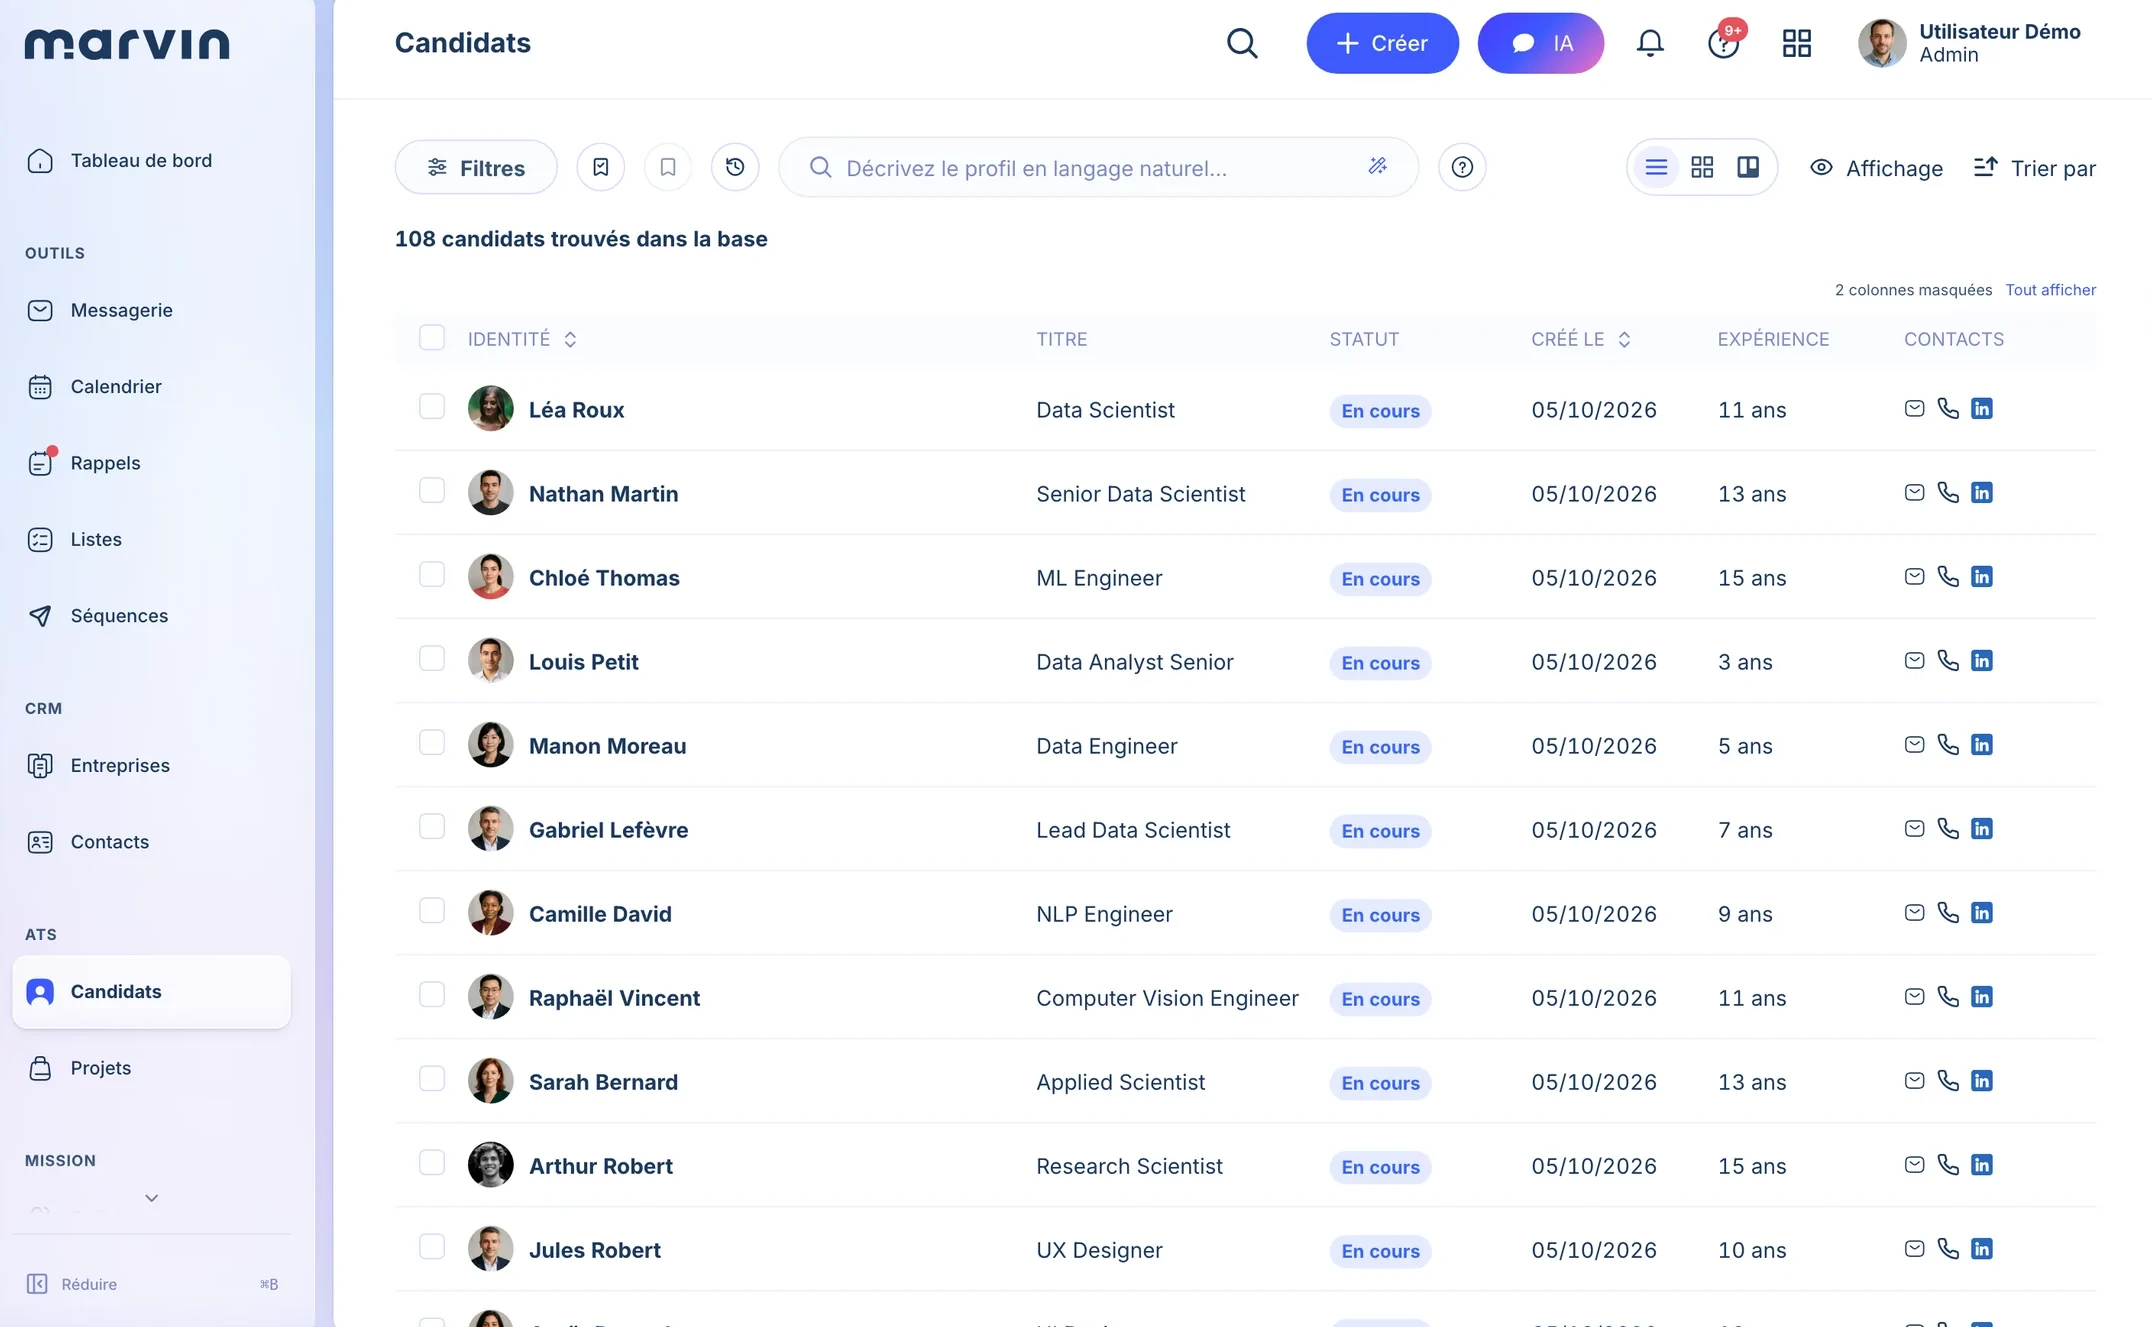The height and width of the screenshot is (1327, 2152).
Task: Open the Trier par sort menu
Action: pyautogui.click(x=2034, y=168)
